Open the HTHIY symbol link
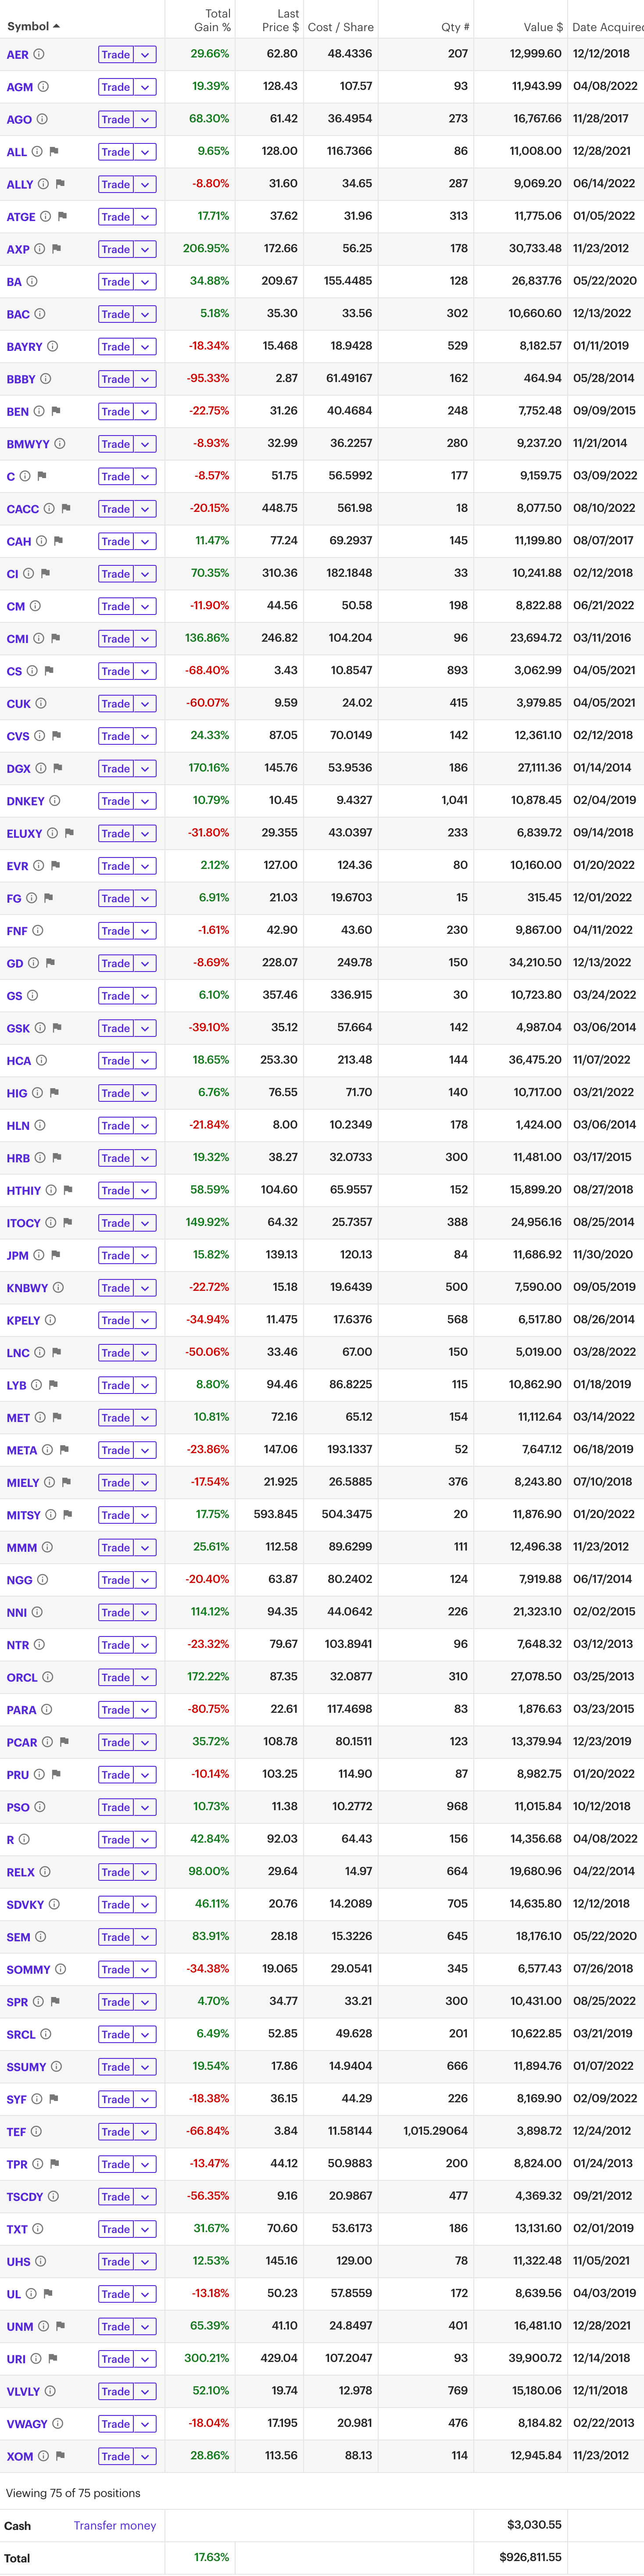 tap(24, 1190)
